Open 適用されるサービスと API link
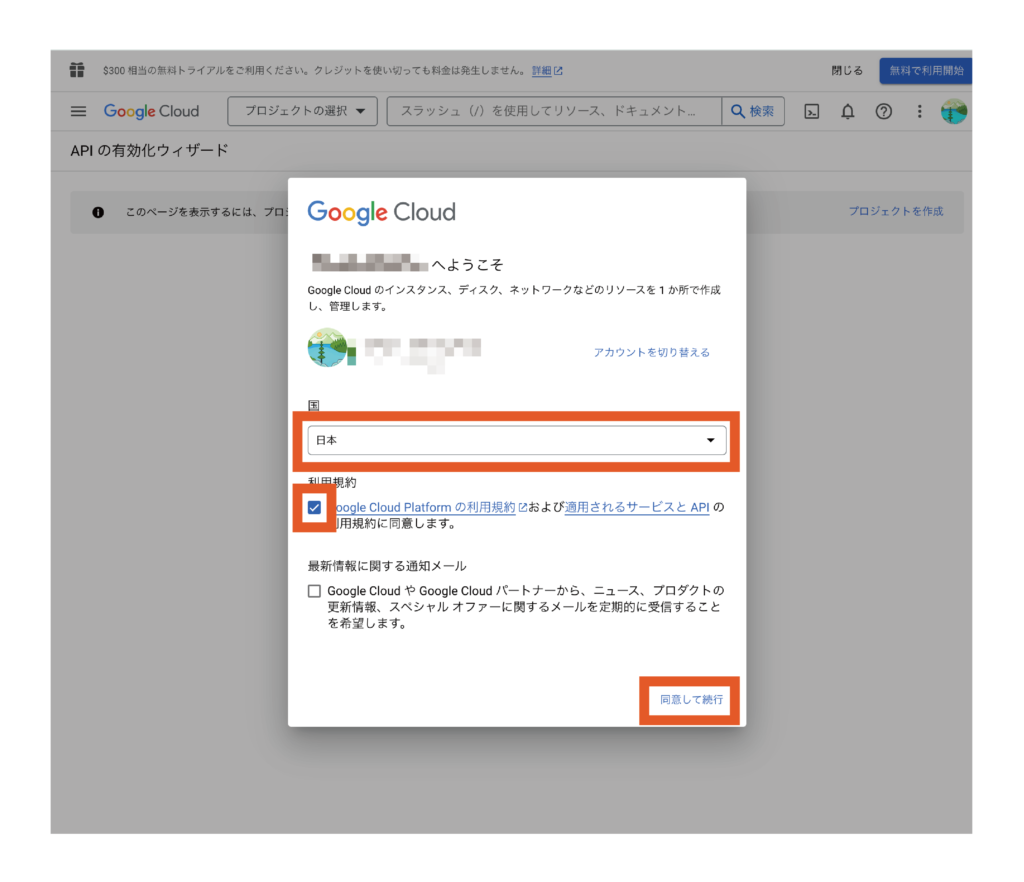The width and height of the screenshot is (1024, 882). coord(637,507)
